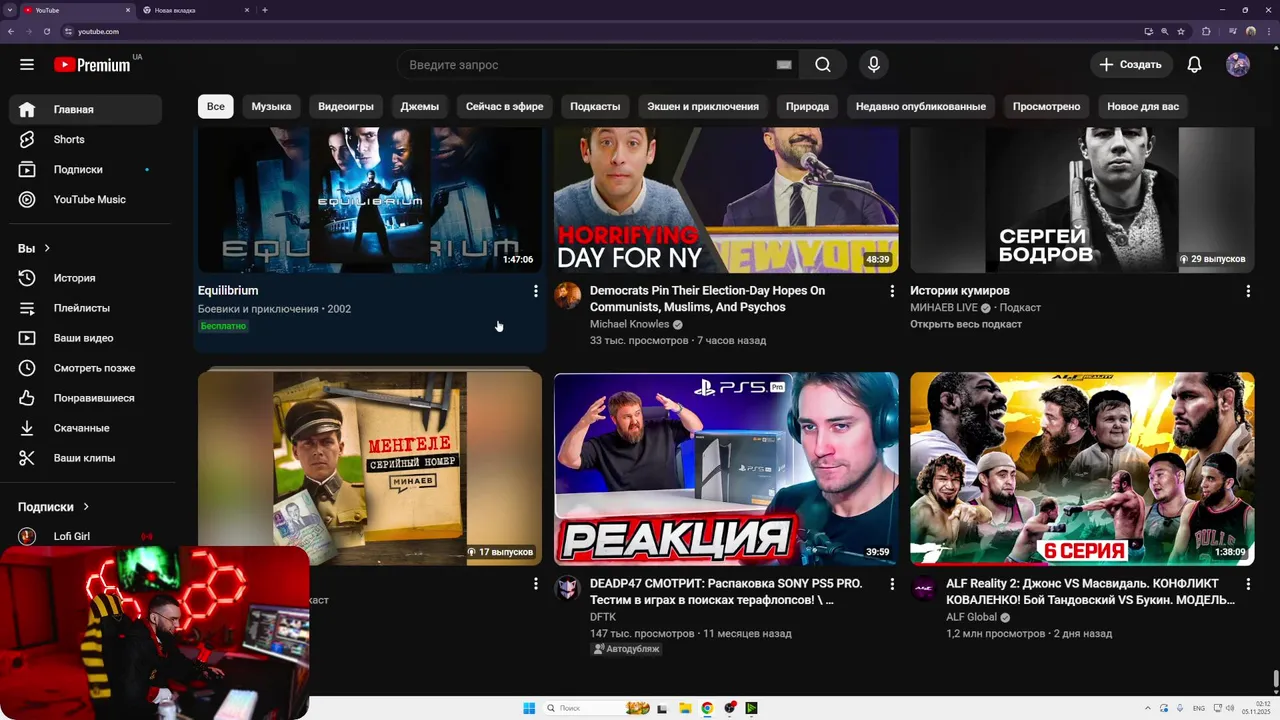Open the hamburger guide menu

coord(27,65)
